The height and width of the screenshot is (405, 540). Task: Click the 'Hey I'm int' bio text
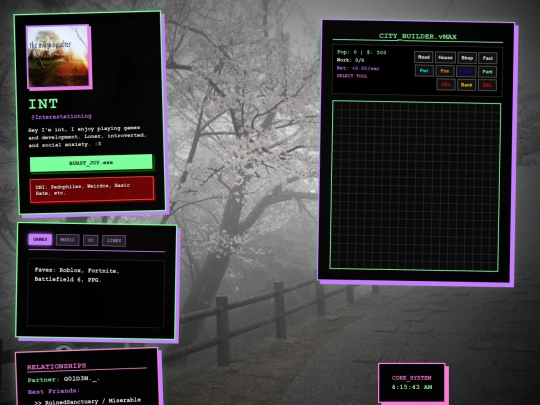(87, 136)
